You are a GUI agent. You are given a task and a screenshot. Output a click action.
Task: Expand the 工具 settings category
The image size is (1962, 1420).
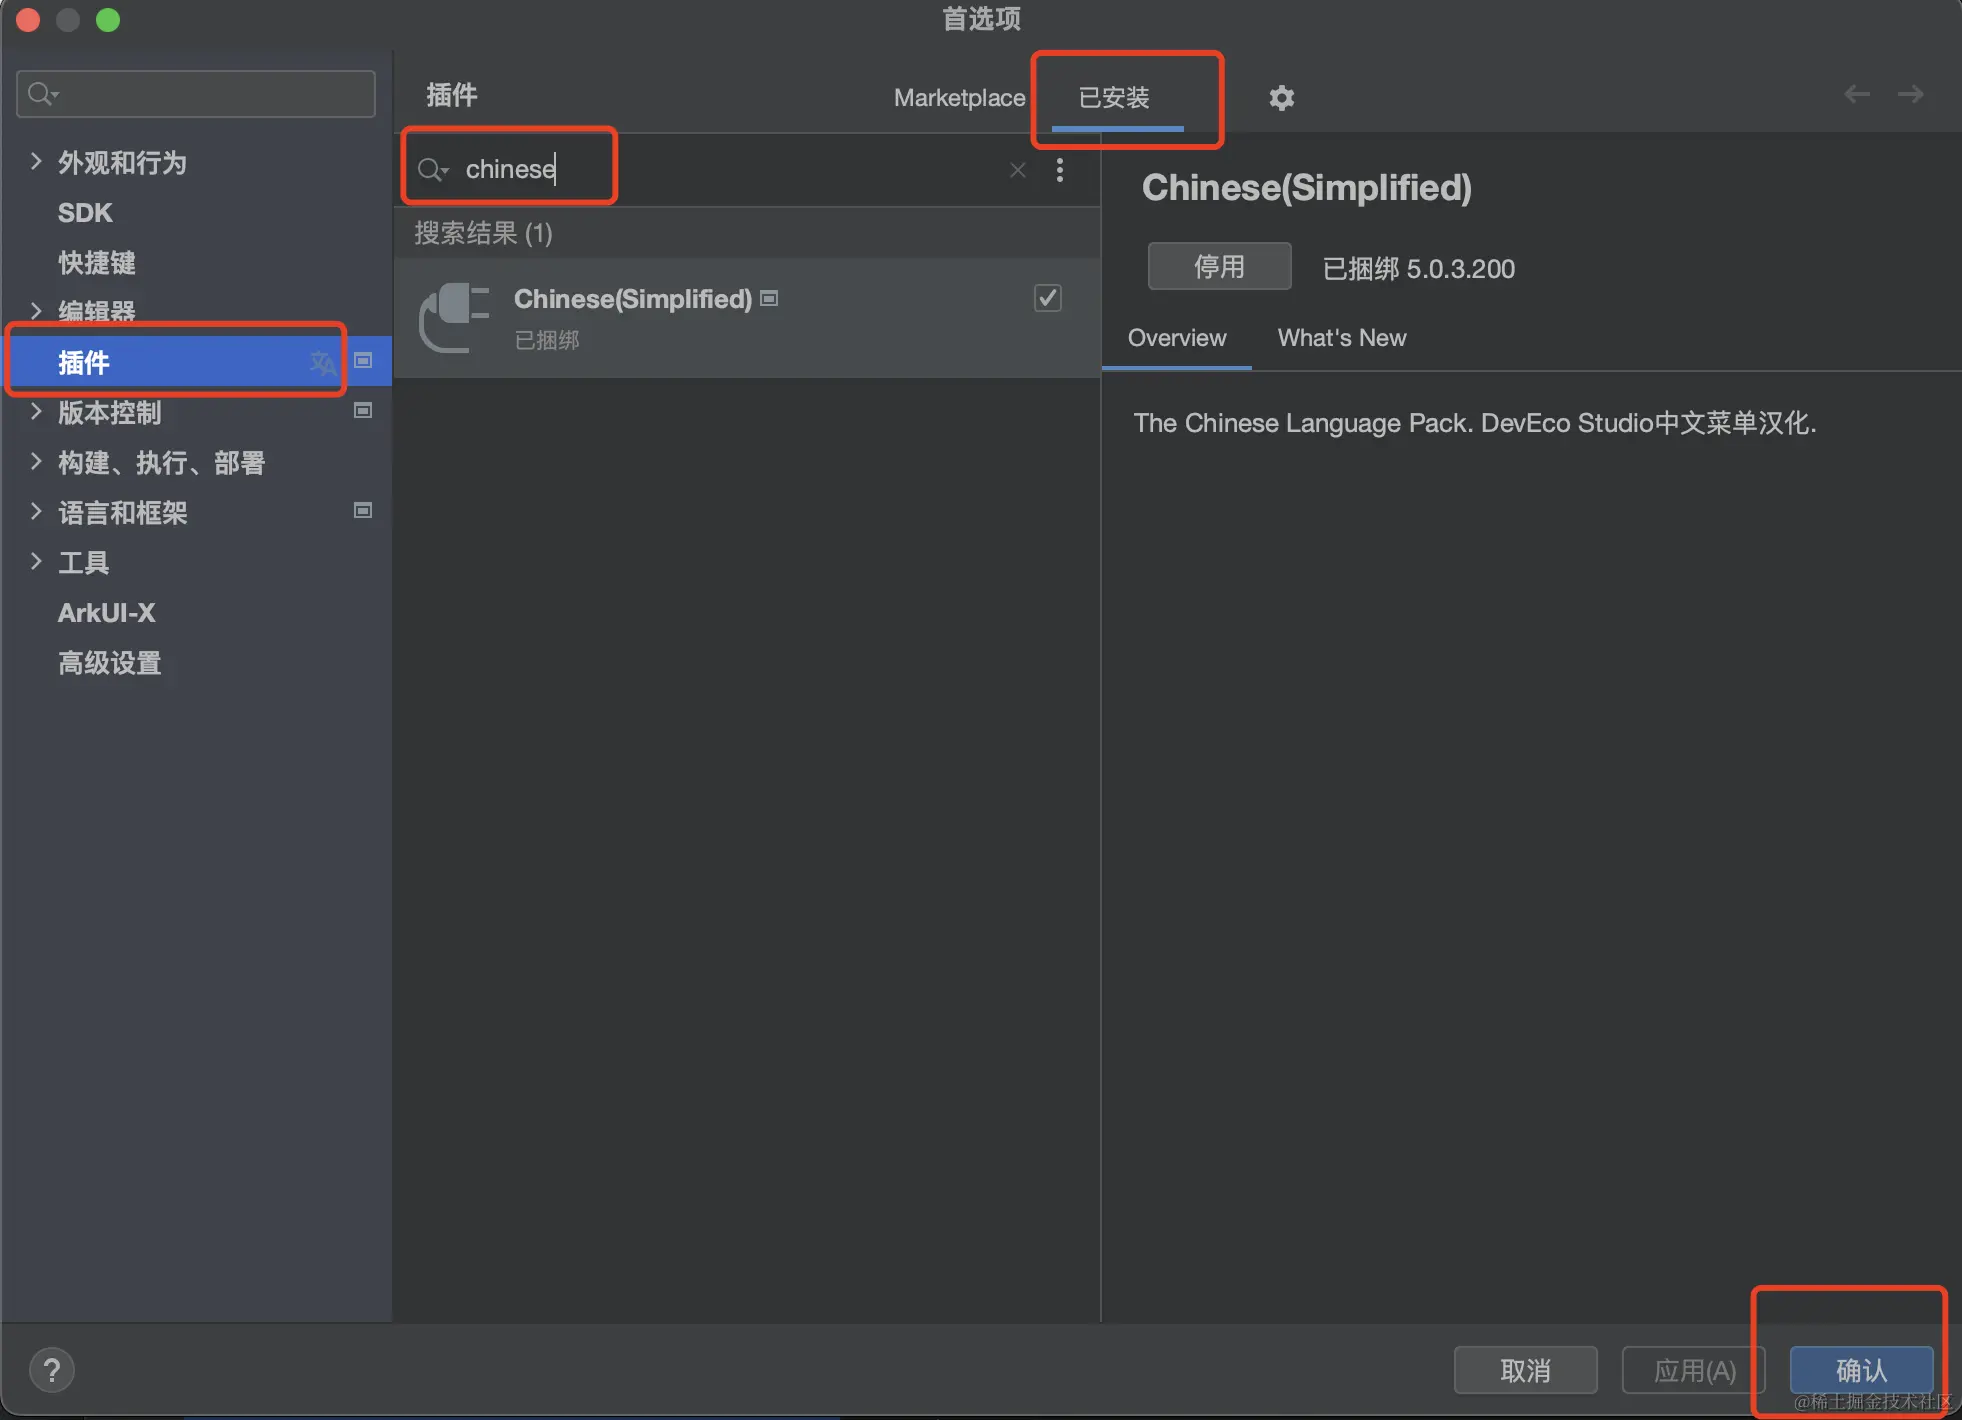coord(36,562)
